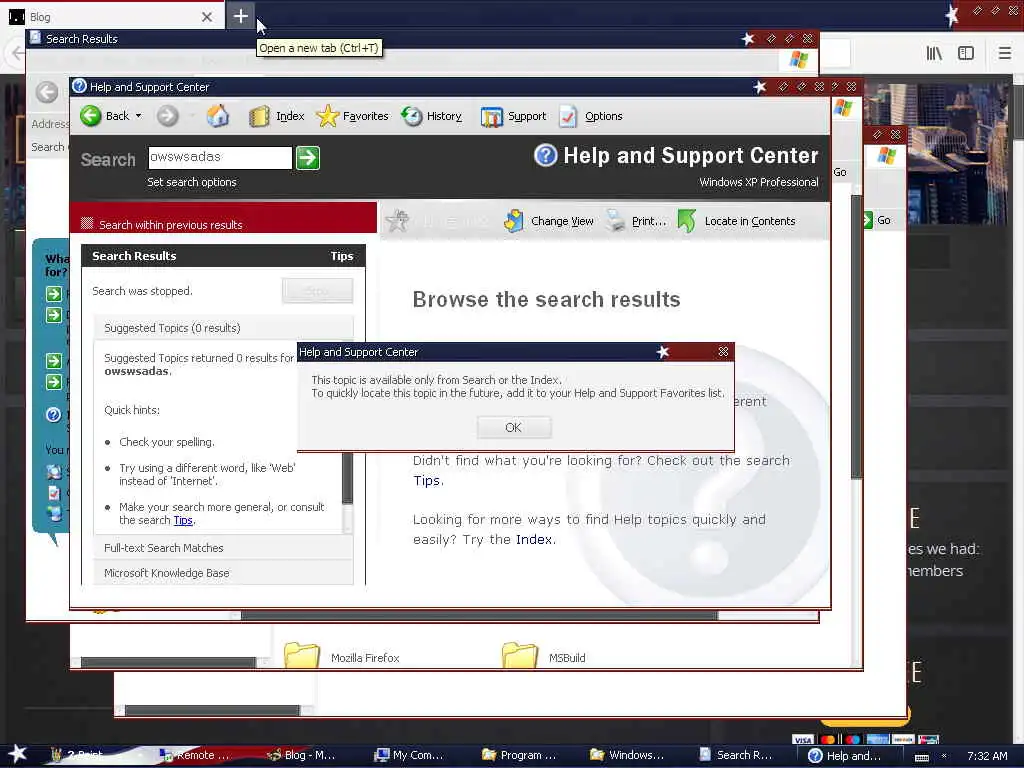Open Tips link in Quick hints
Image resolution: width=1024 pixels, height=768 pixels.
[183, 520]
